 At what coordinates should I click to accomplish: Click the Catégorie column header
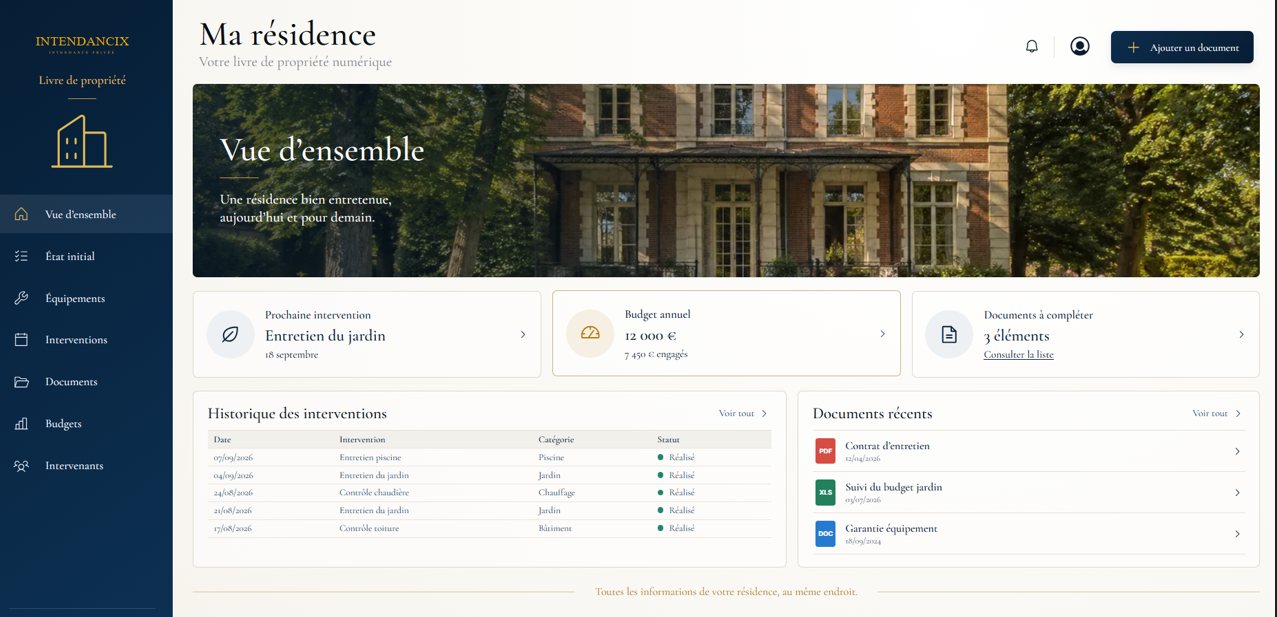click(556, 440)
